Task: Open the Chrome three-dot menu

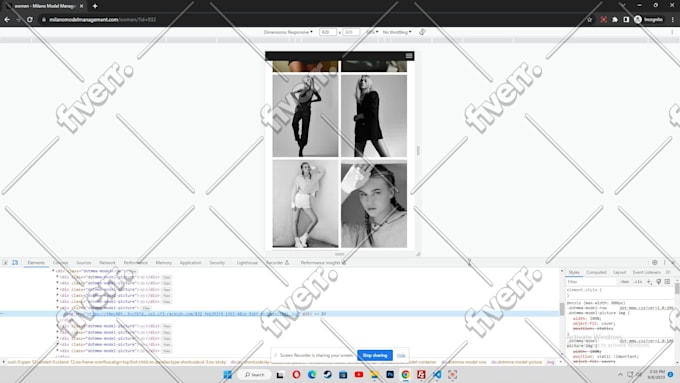Action: coord(673,20)
